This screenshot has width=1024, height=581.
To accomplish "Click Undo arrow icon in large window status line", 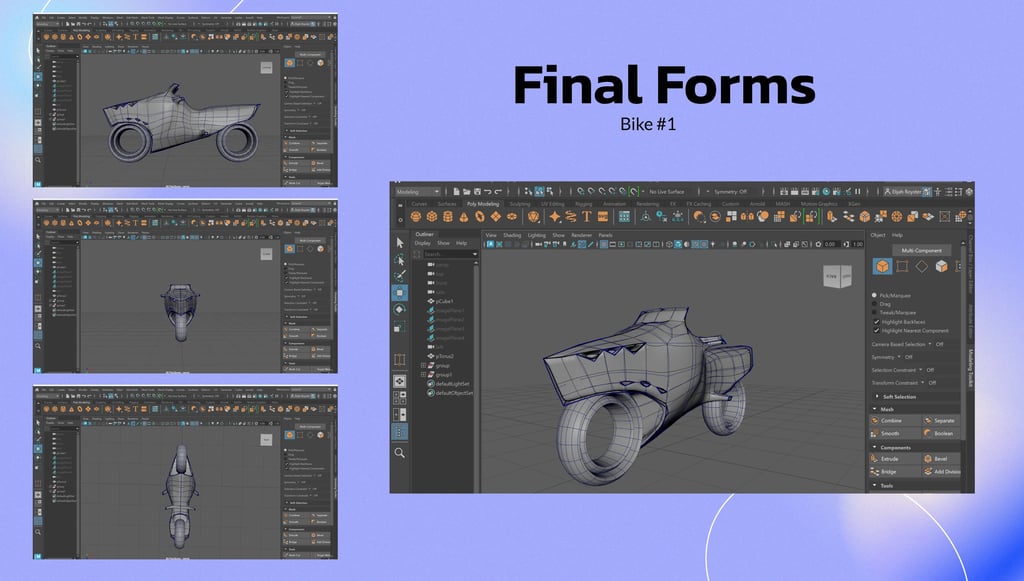I will [x=488, y=191].
